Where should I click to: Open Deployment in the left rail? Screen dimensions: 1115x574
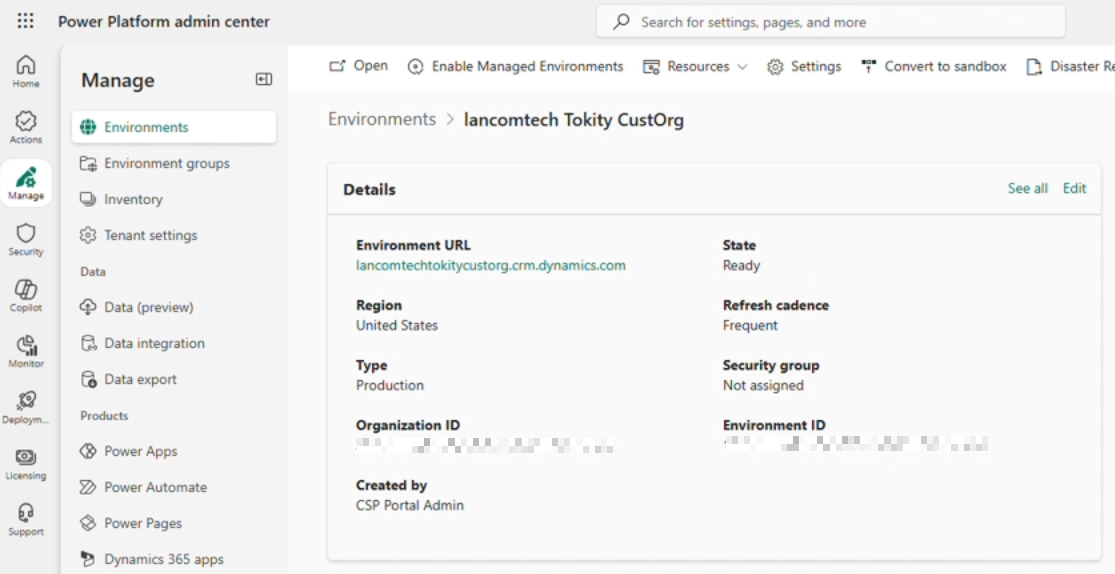[26, 407]
